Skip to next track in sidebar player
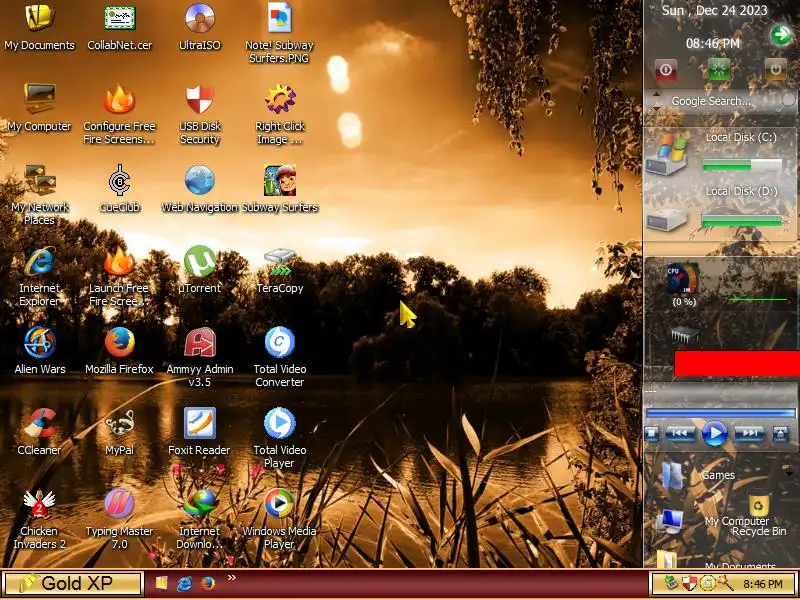 point(749,434)
